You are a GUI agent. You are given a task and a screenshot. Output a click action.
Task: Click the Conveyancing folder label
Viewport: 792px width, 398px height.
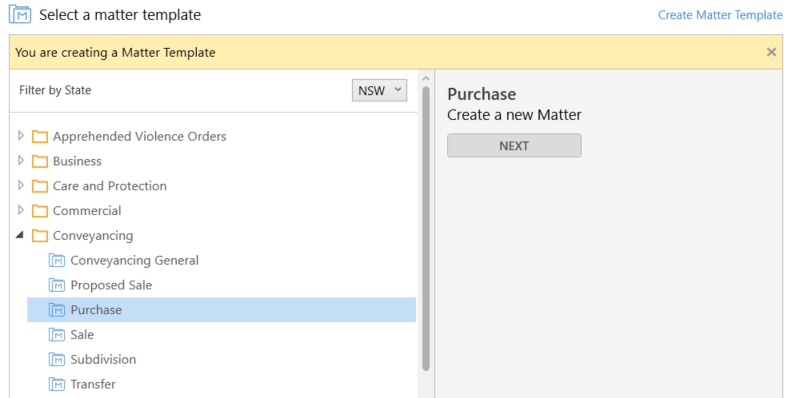pos(93,236)
